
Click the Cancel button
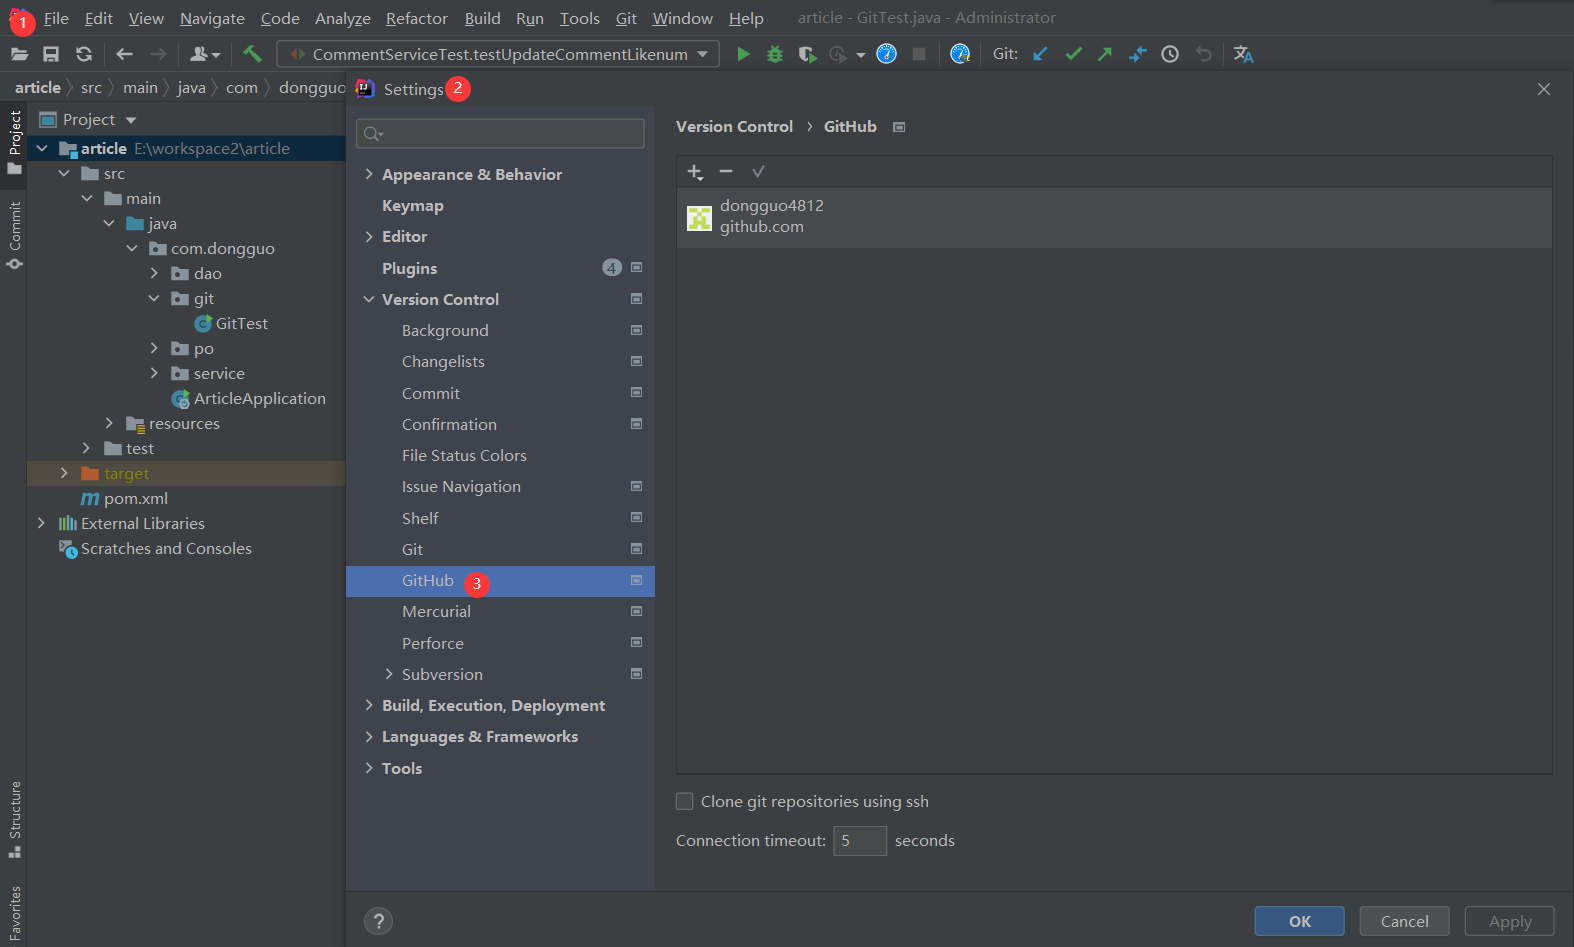[1405, 921]
